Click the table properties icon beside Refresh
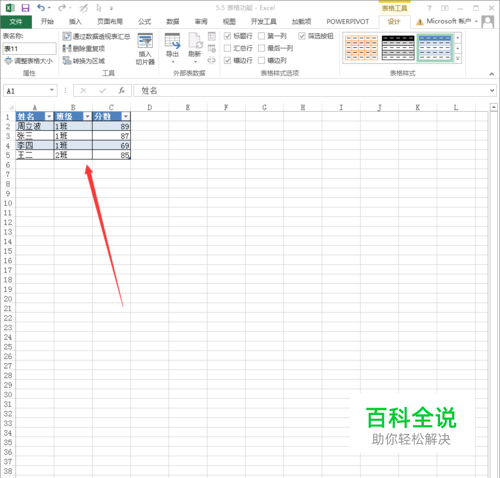Image resolution: width=500 pixels, height=478 pixels. point(212,36)
